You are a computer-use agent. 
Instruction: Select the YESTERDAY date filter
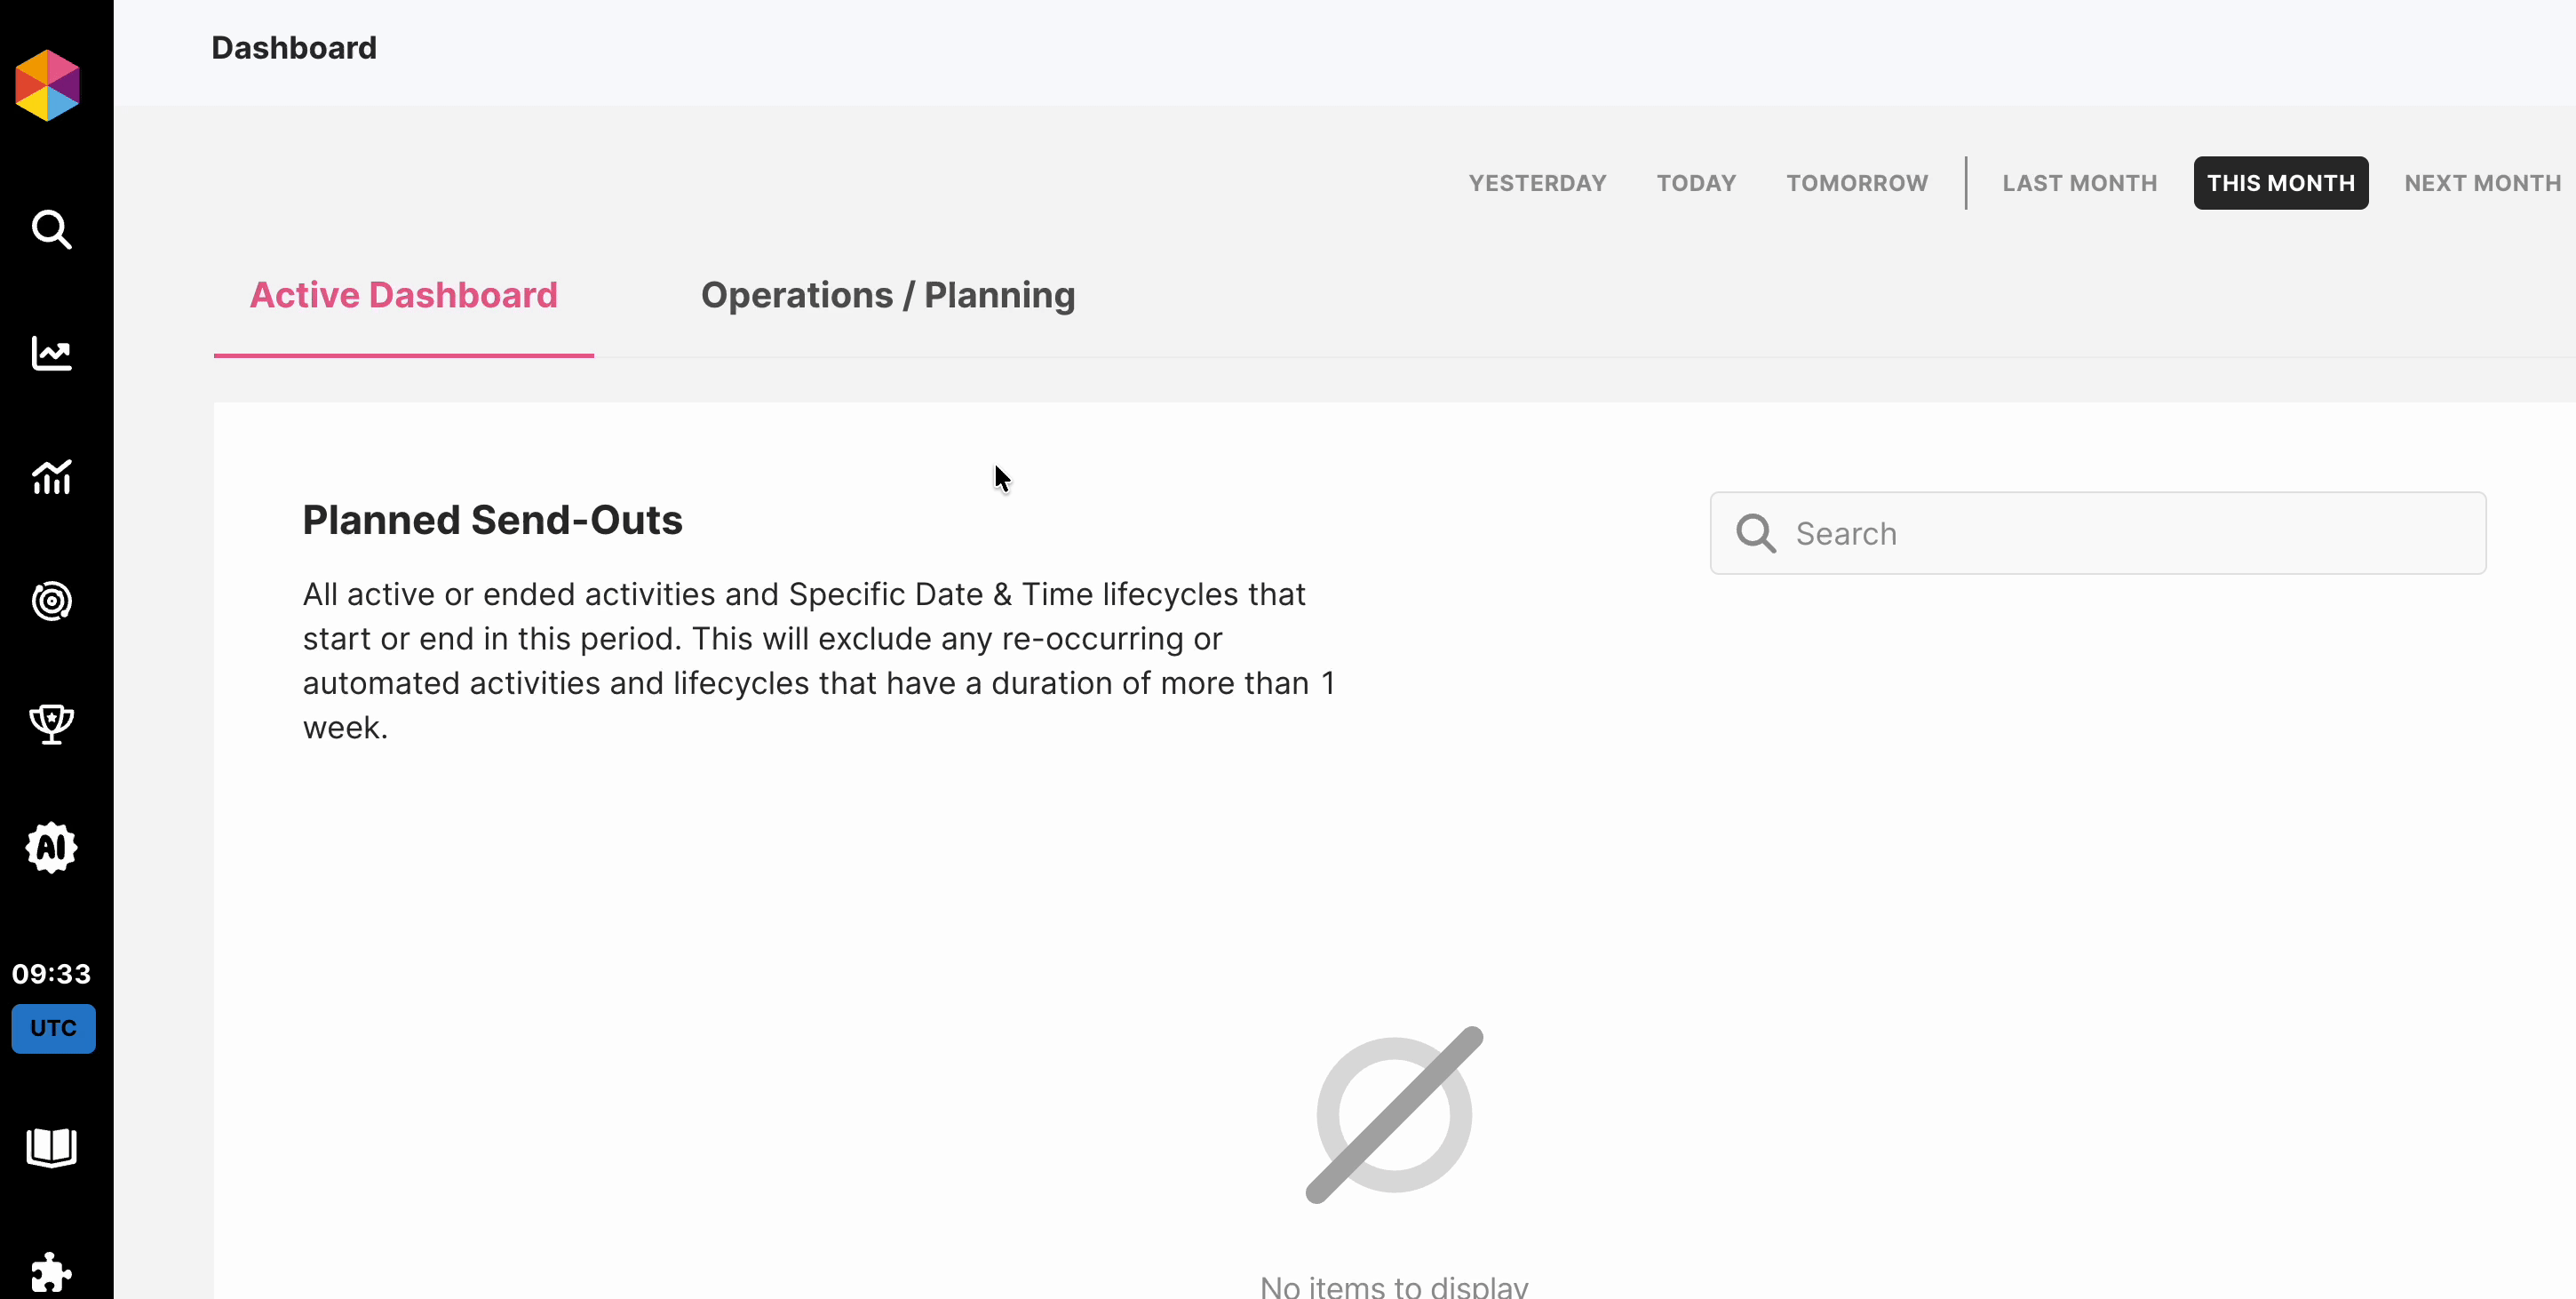click(1537, 183)
